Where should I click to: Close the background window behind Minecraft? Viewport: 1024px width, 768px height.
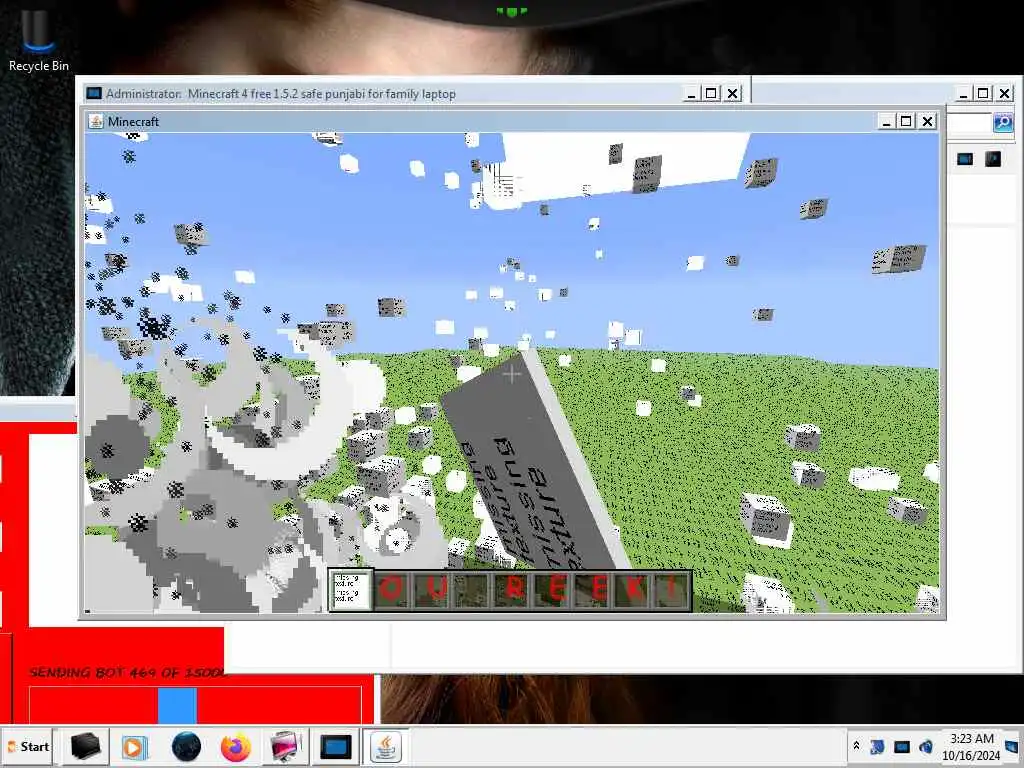pyautogui.click(x=1004, y=93)
